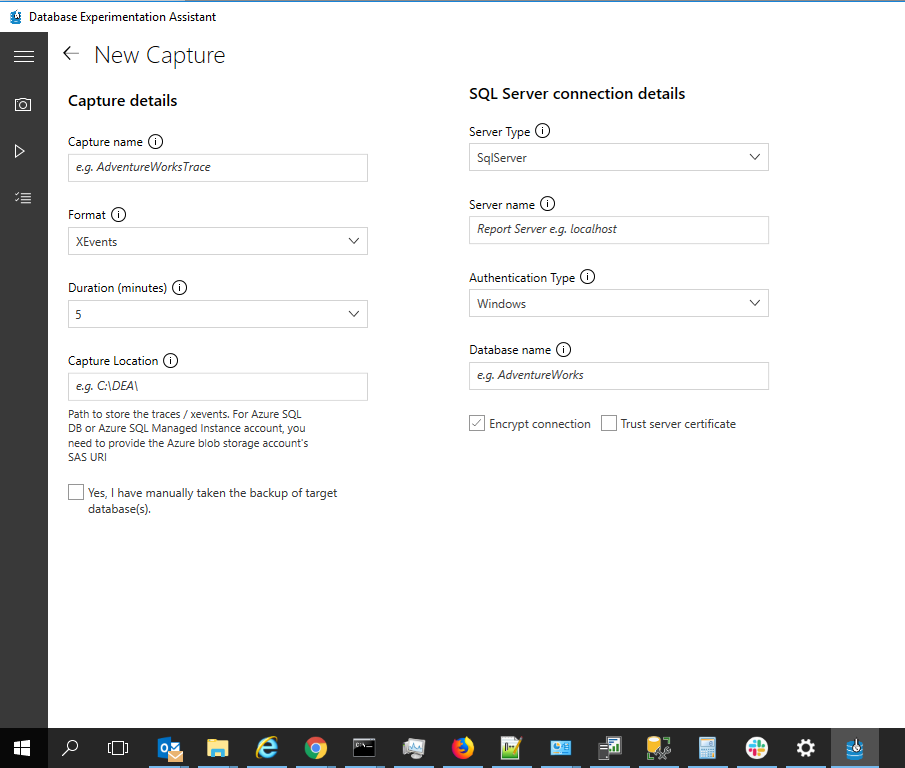Open the Server Manager taskbar icon
Screen dimensions: 905x768
tap(609, 748)
